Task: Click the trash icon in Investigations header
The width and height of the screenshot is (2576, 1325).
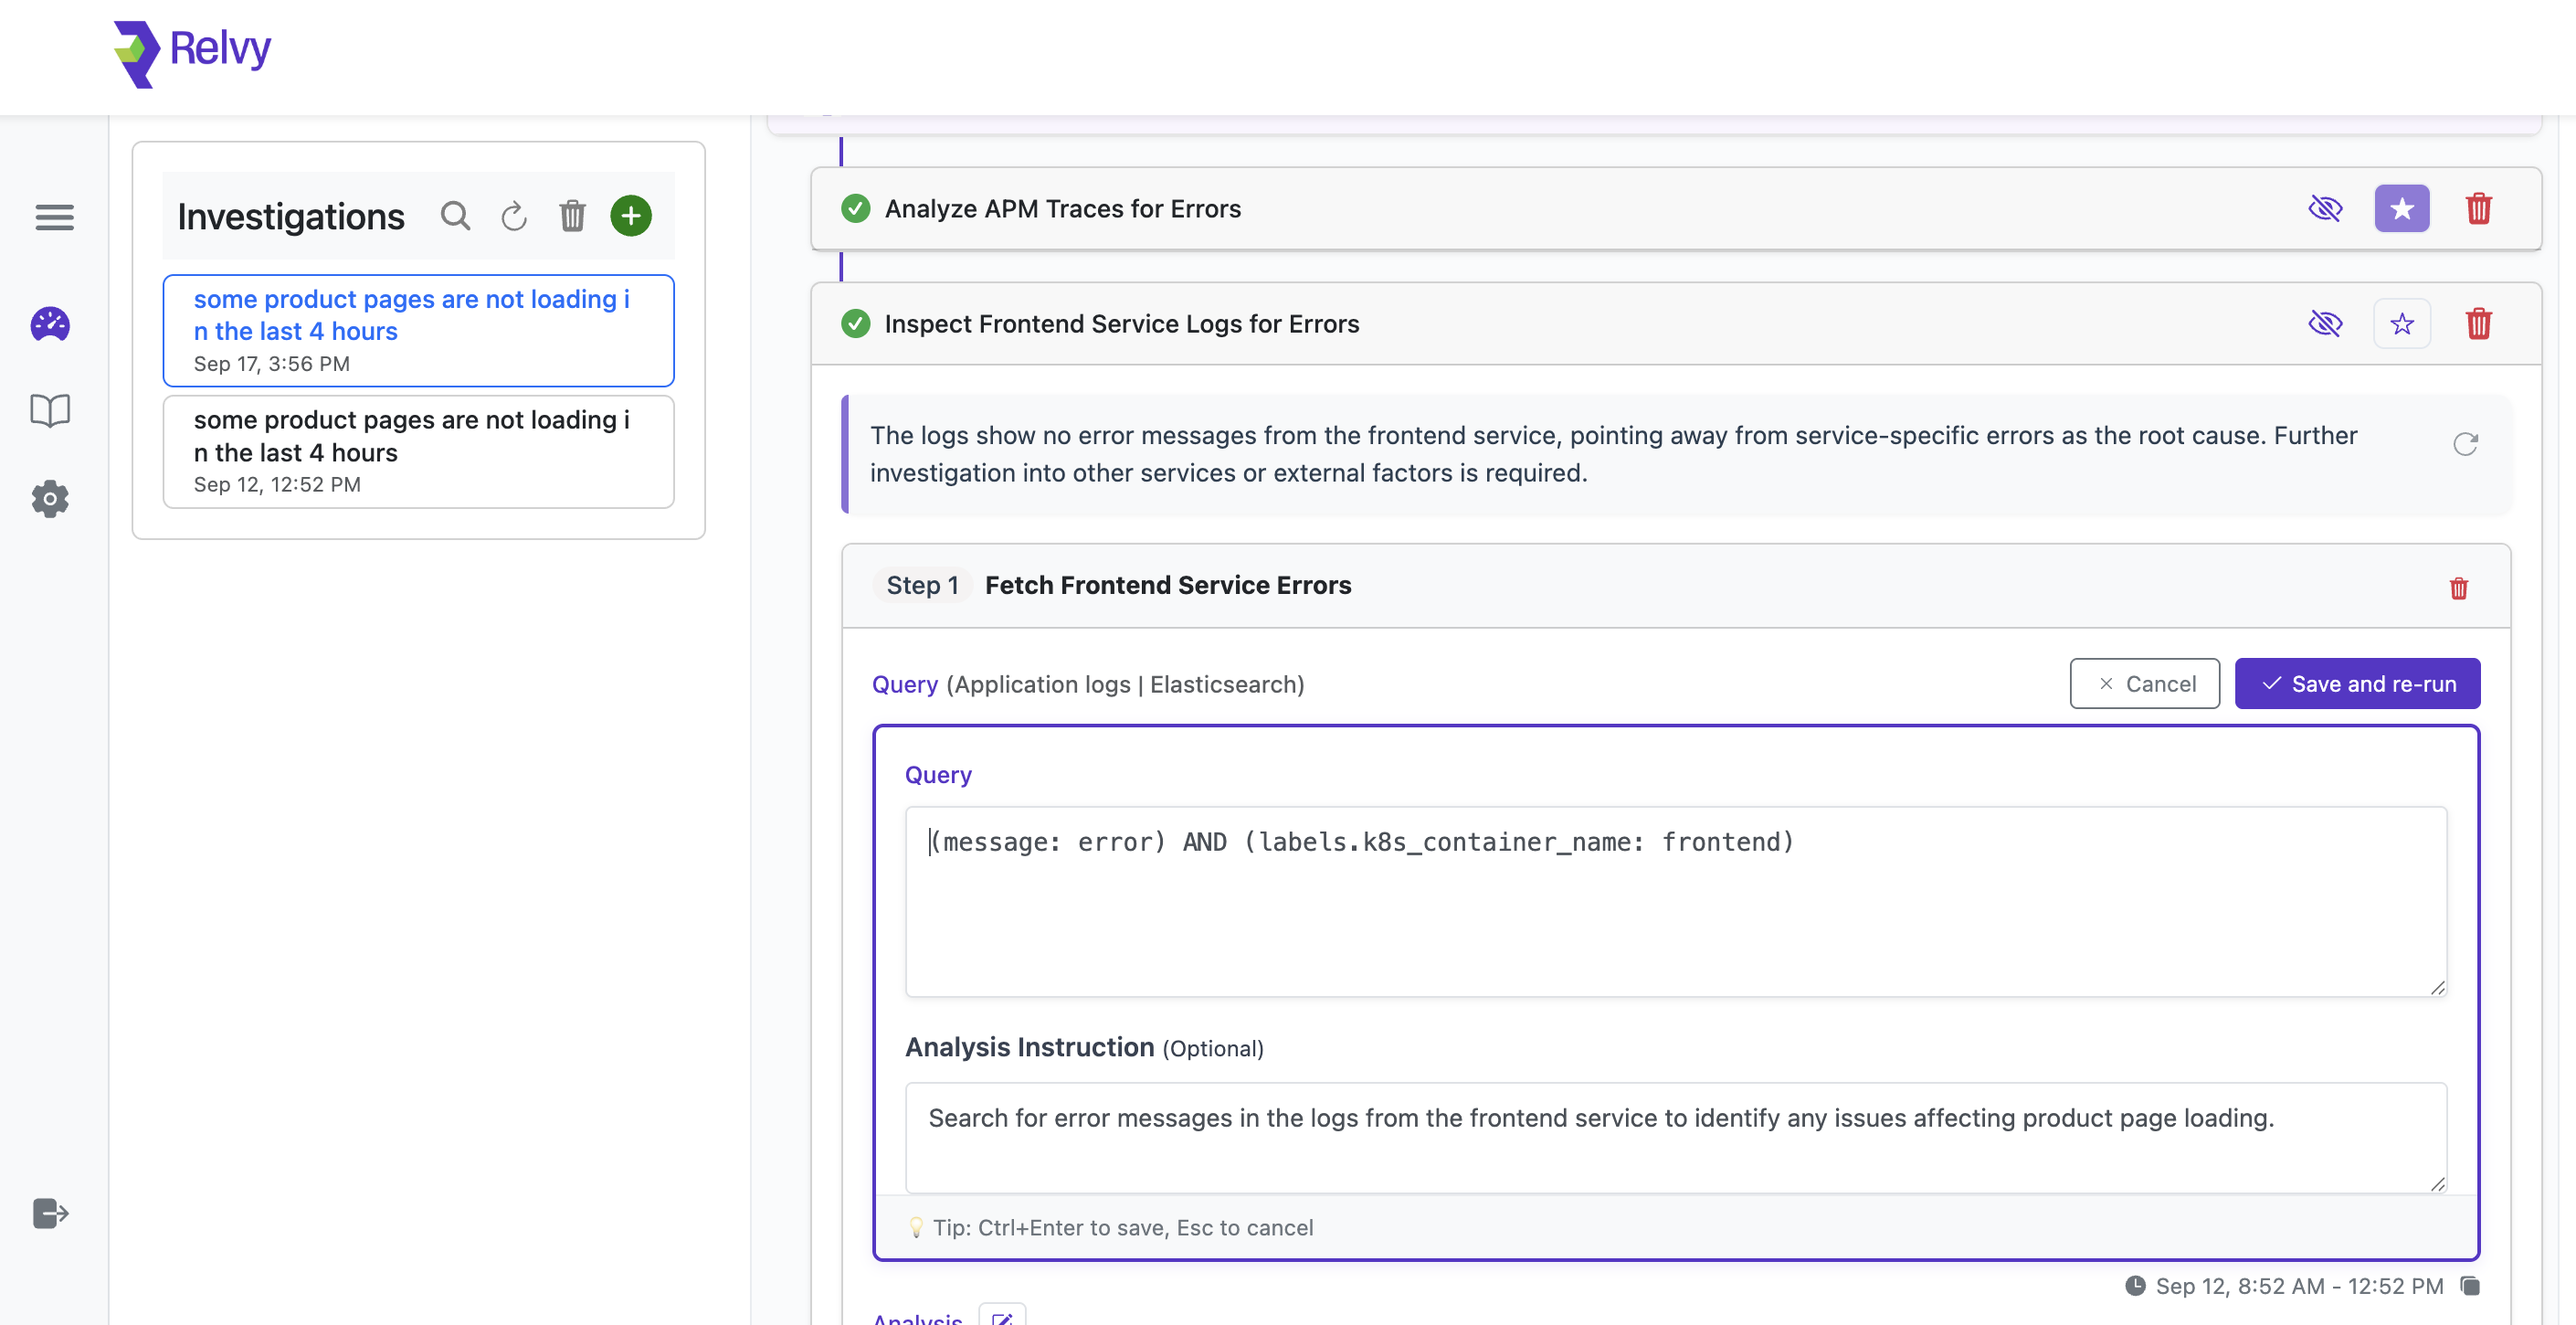Action: (x=572, y=216)
